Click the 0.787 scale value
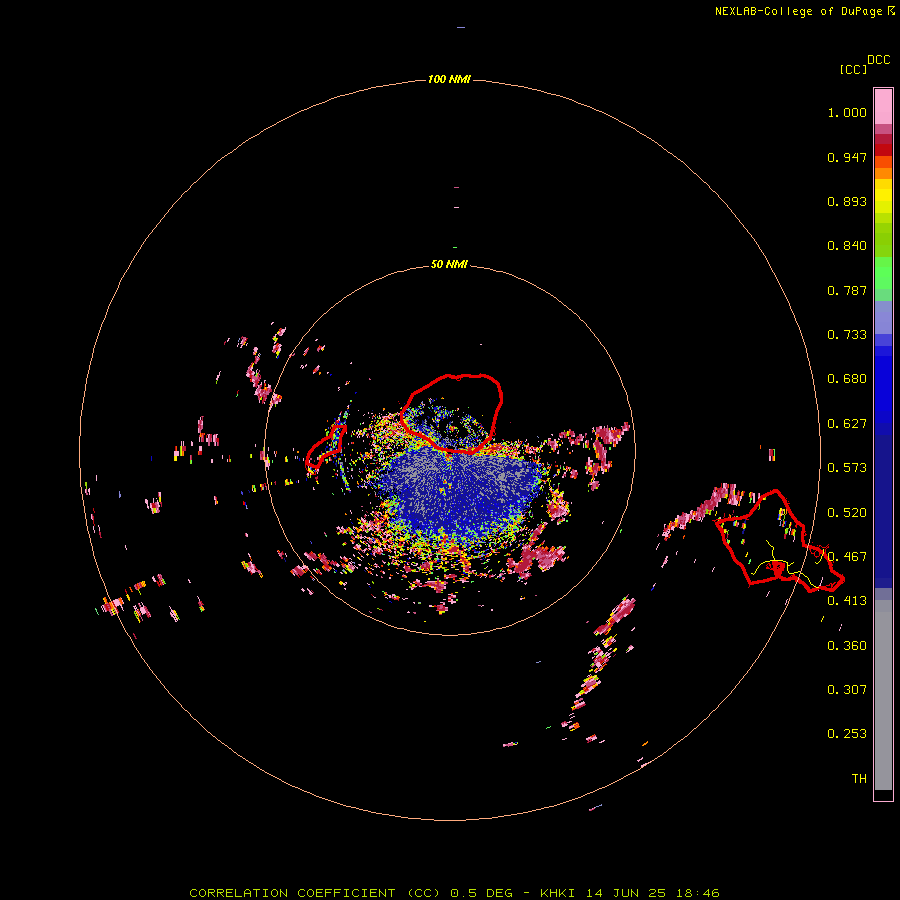The width and height of the screenshot is (900, 900). [847, 290]
